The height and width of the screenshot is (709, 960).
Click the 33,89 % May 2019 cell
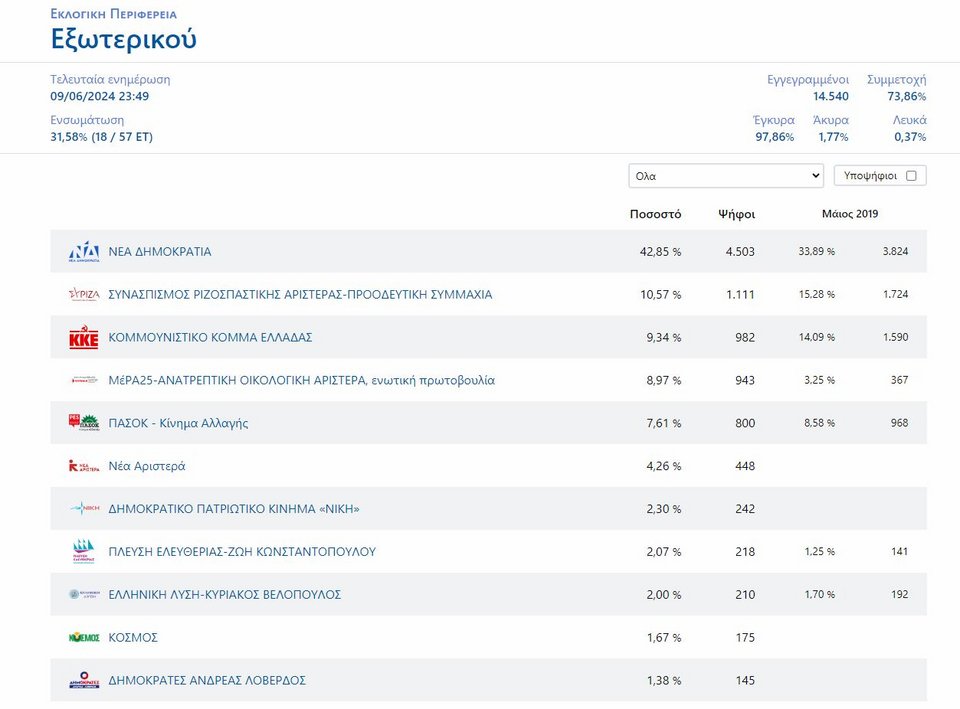(816, 251)
